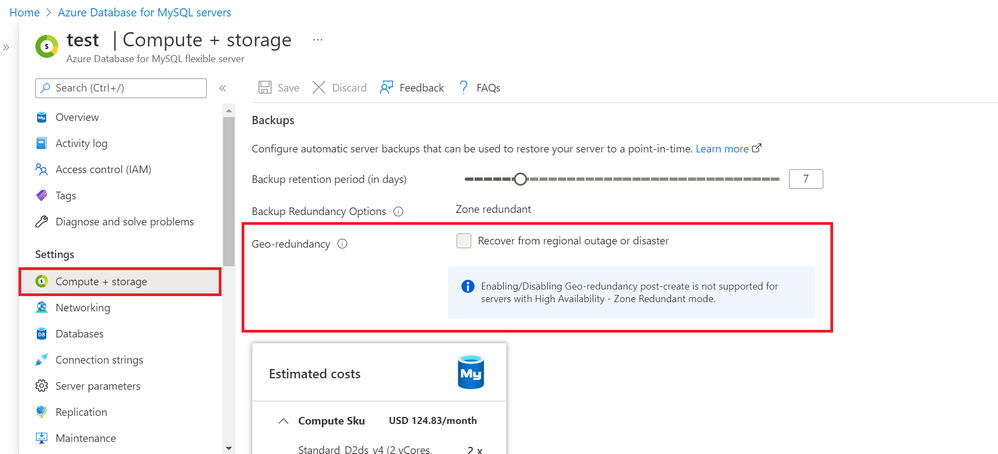The width and height of the screenshot is (998, 454).
Task: Click the search magnifier icon
Action: (46, 88)
